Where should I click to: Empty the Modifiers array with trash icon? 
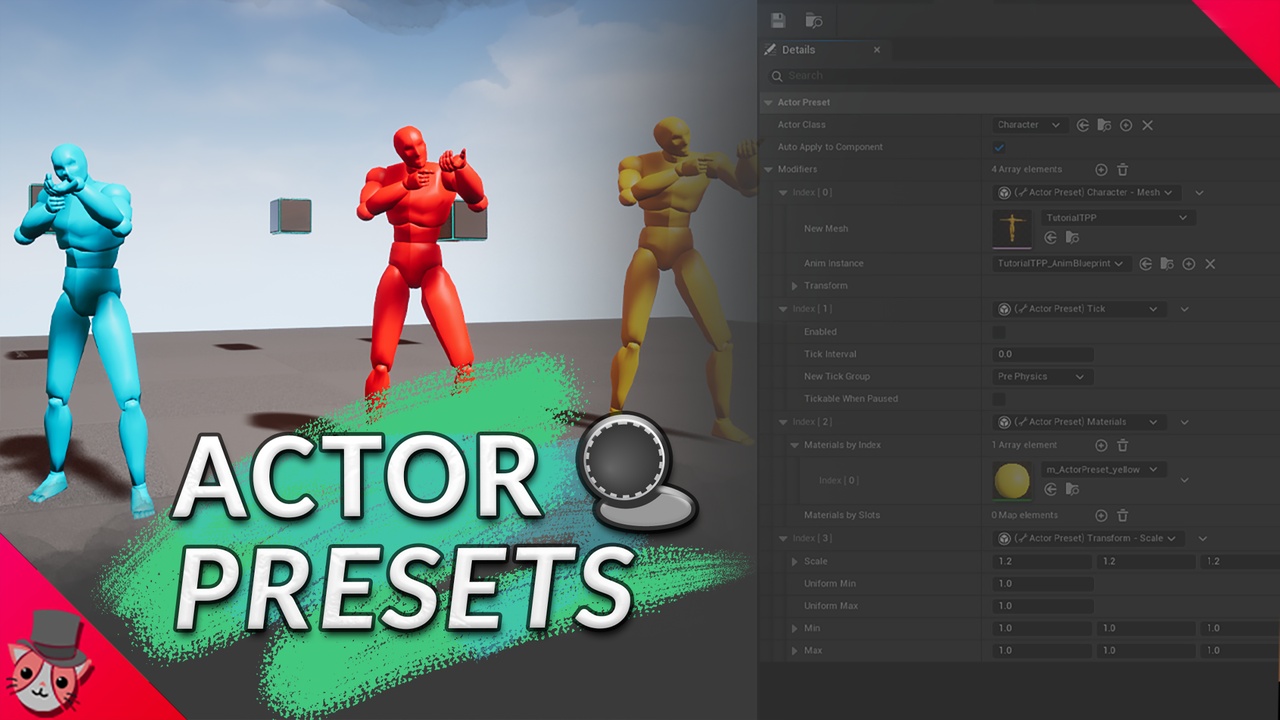[x=1122, y=170]
